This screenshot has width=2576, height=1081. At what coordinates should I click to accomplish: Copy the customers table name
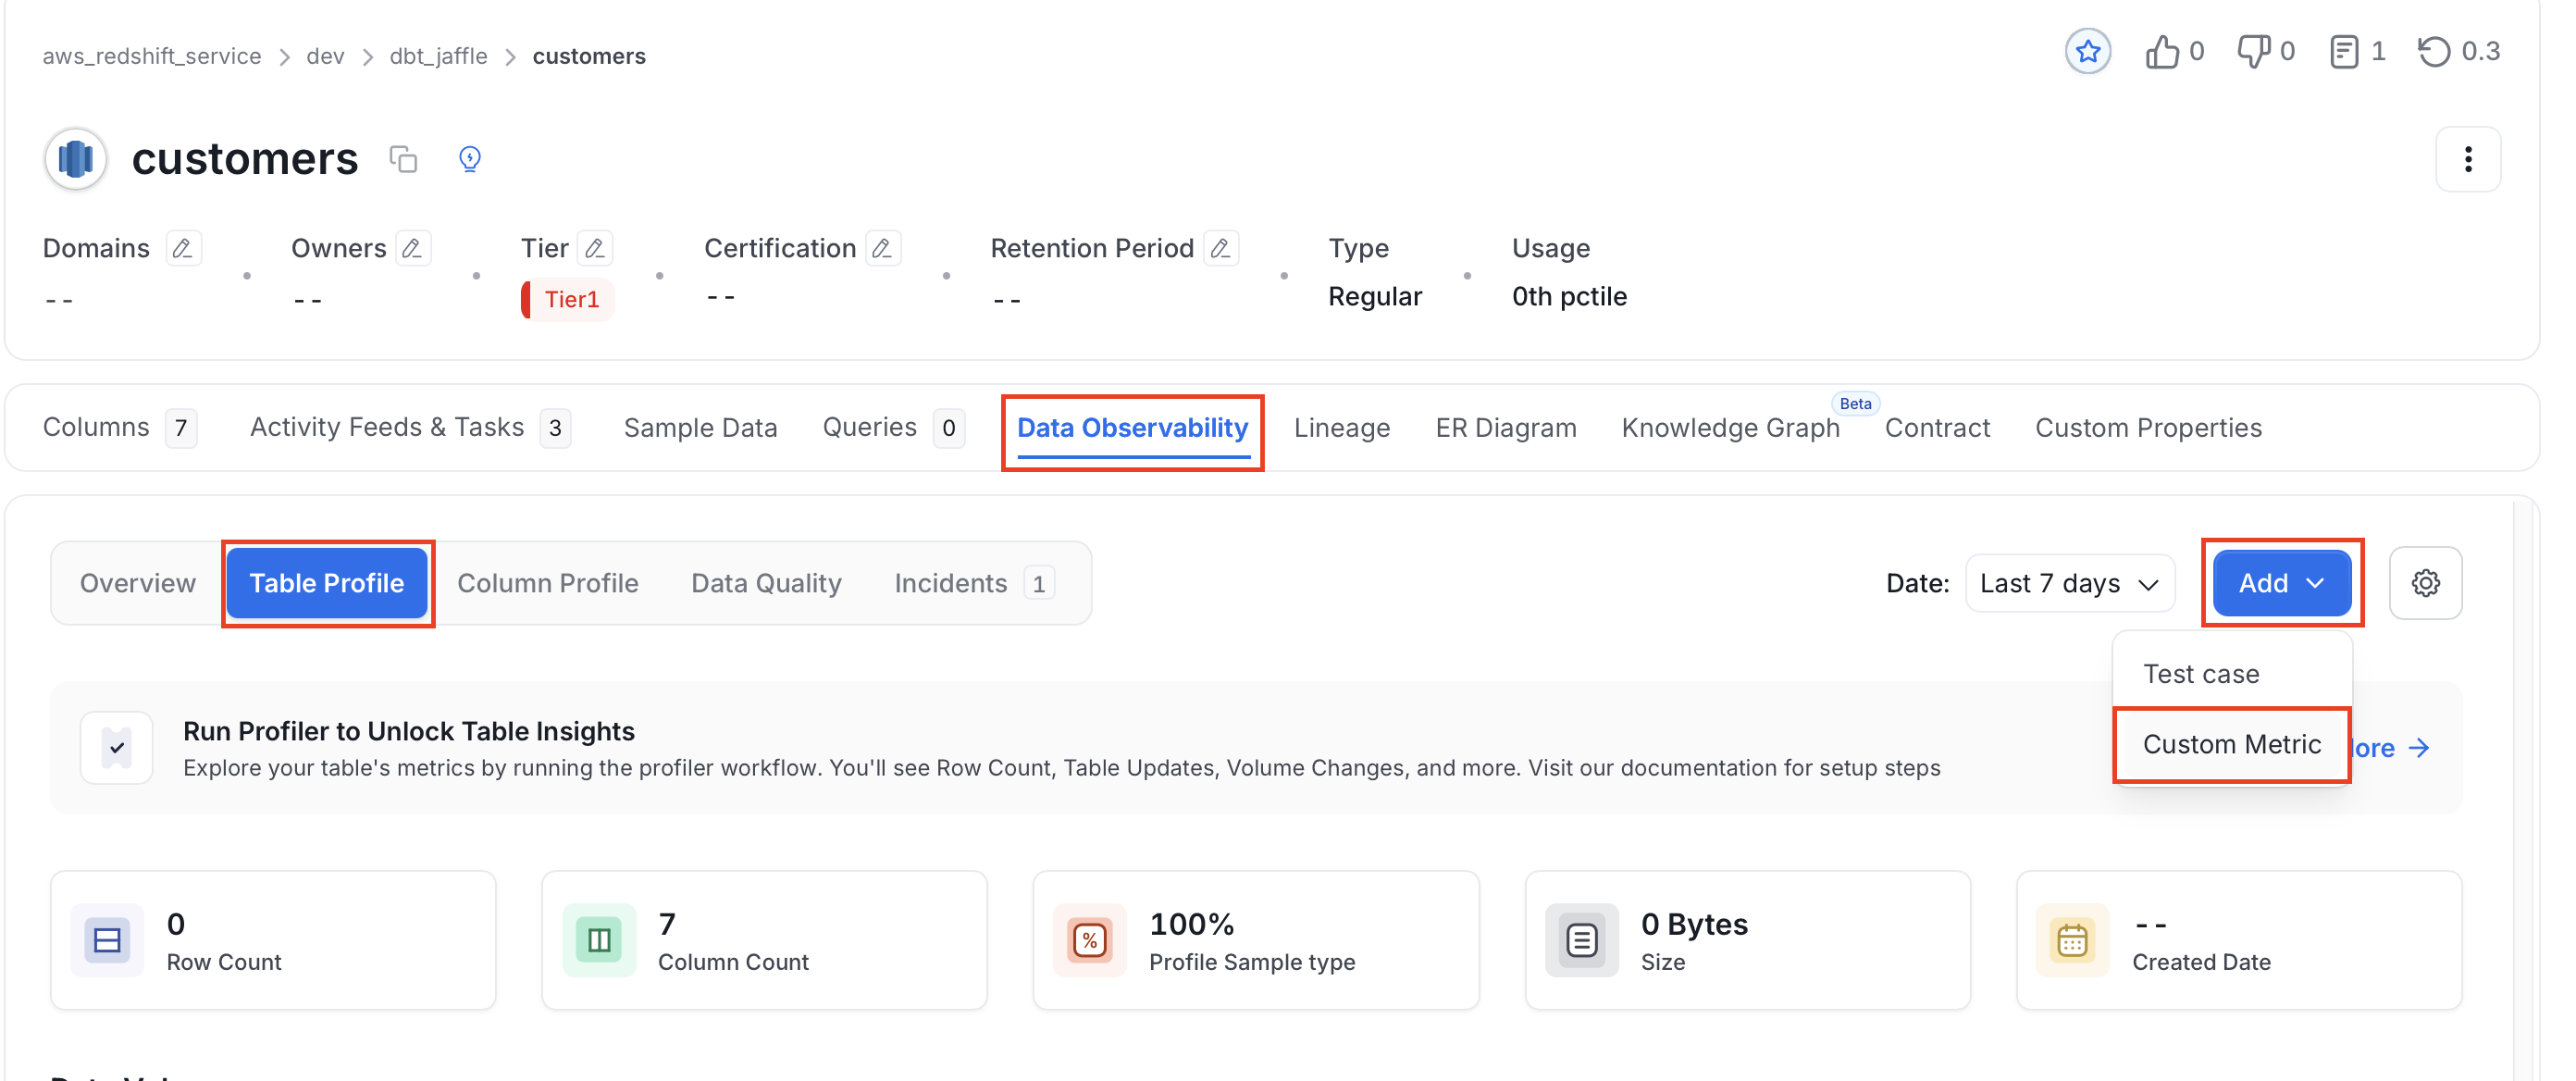pyautogui.click(x=403, y=159)
